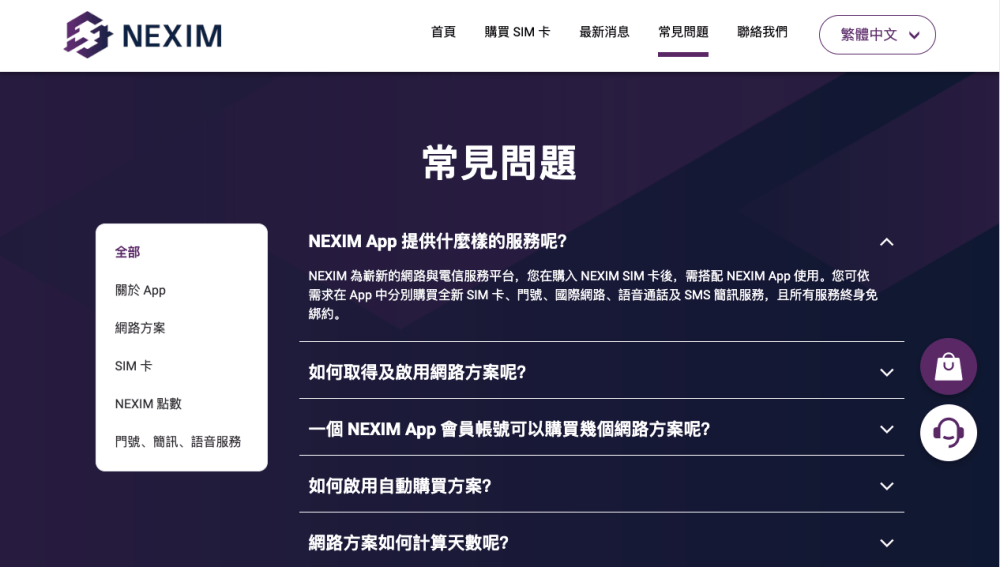Viewport: 1000px width, 567px height.
Task: Open 購買 SIM 卡 page
Action: point(517,32)
